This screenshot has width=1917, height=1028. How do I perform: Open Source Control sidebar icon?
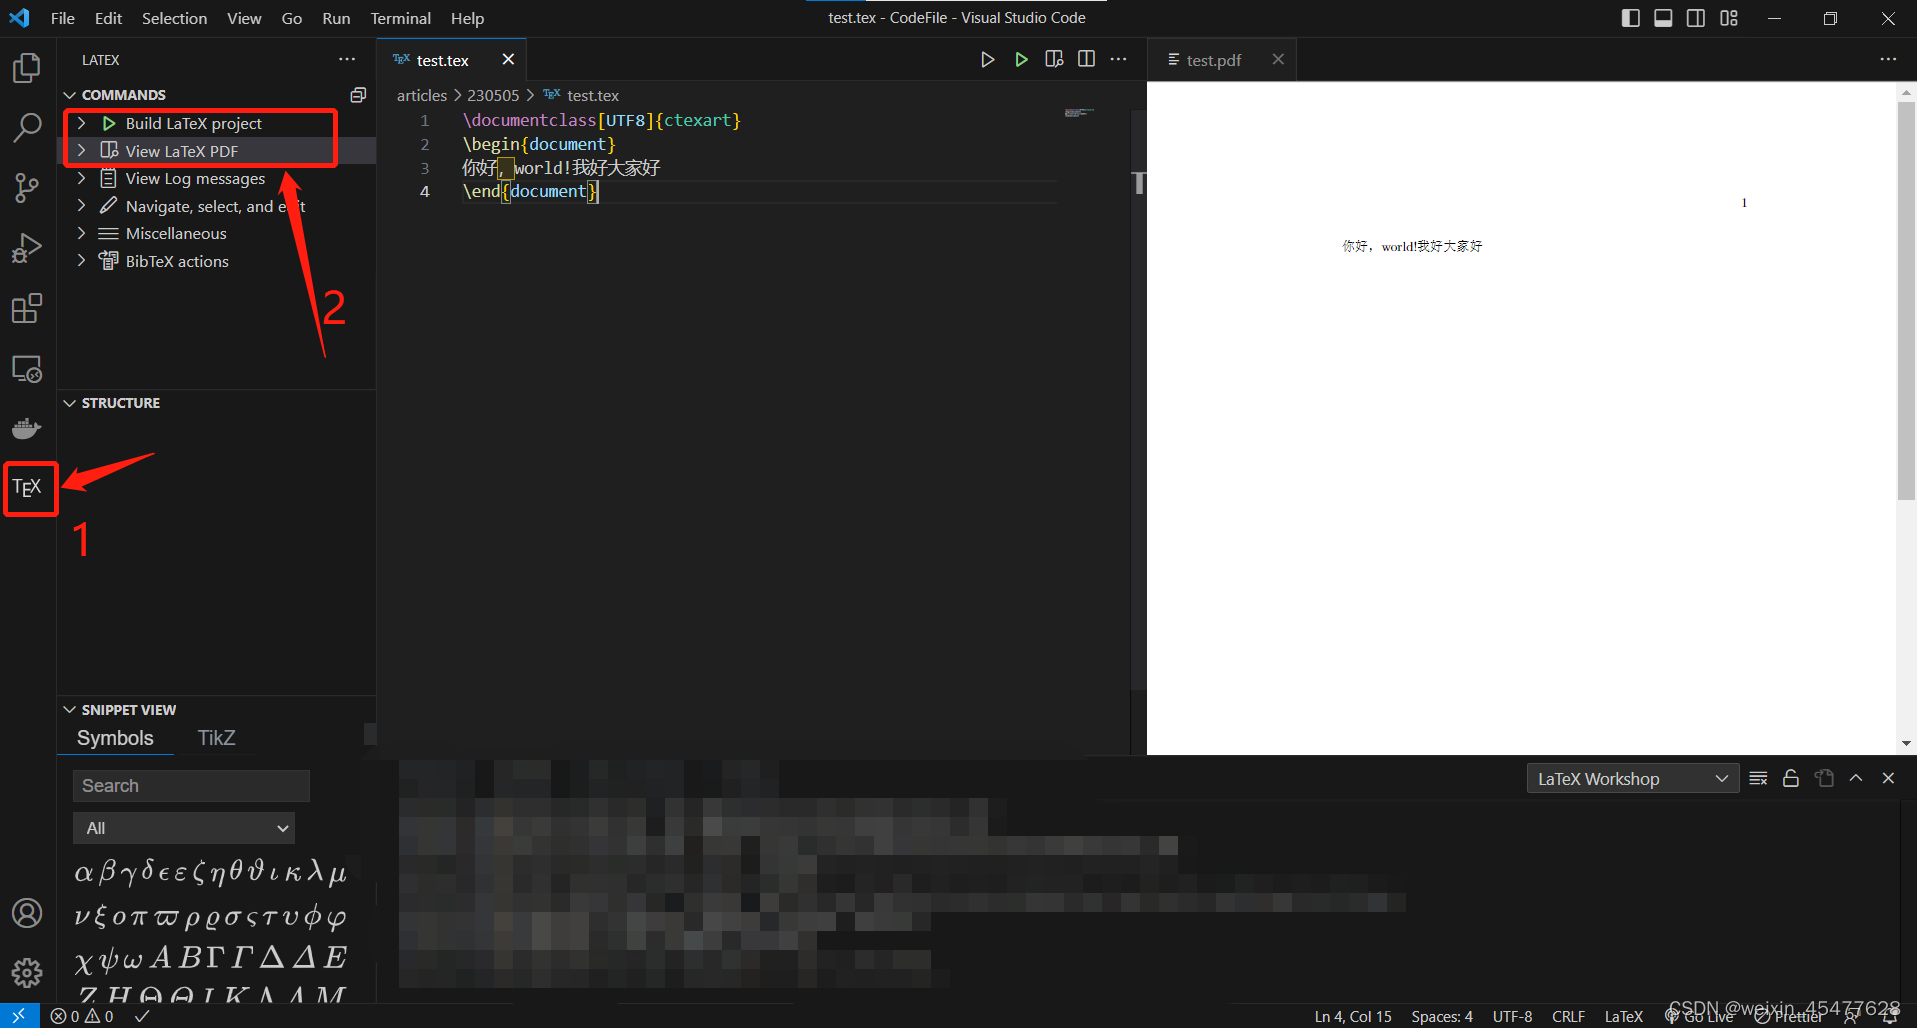pos(27,188)
